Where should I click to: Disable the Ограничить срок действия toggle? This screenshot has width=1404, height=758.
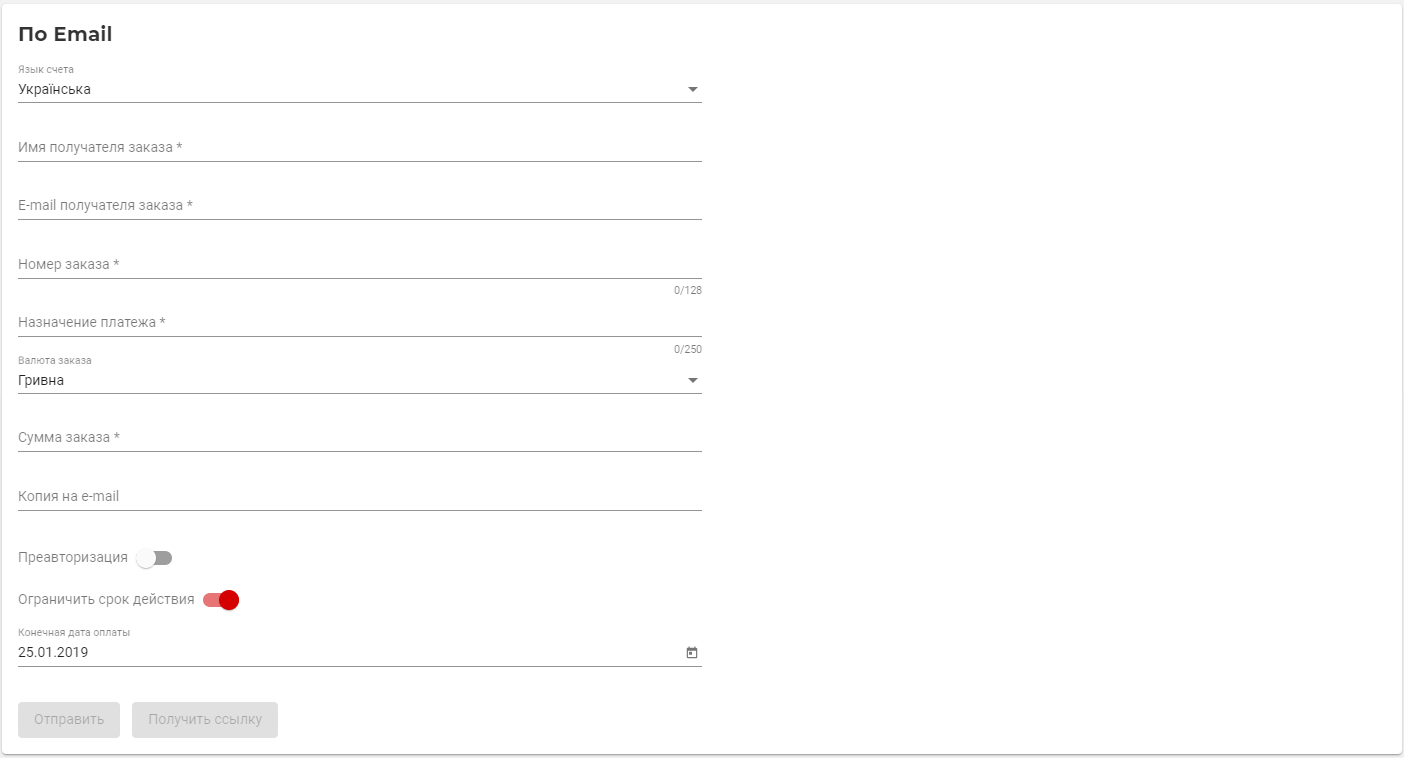(221, 600)
